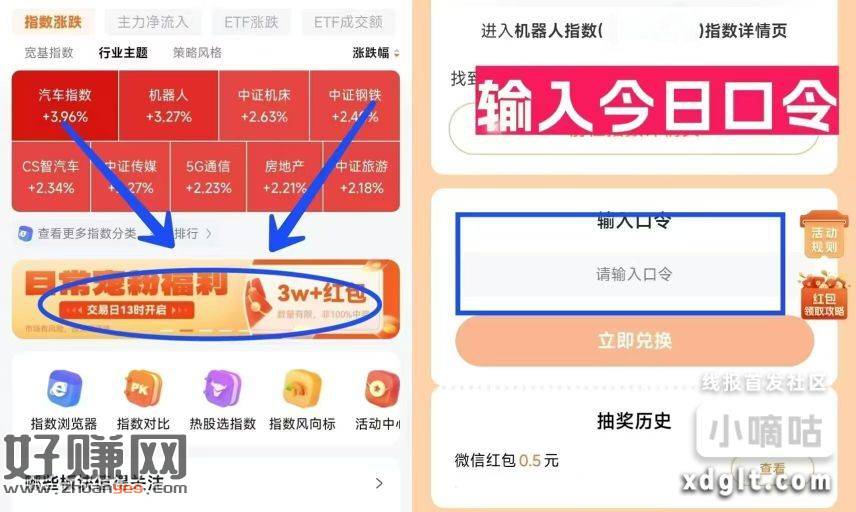Open the 热股选指数 icon
Viewport: 856px width, 512px height.
222,388
